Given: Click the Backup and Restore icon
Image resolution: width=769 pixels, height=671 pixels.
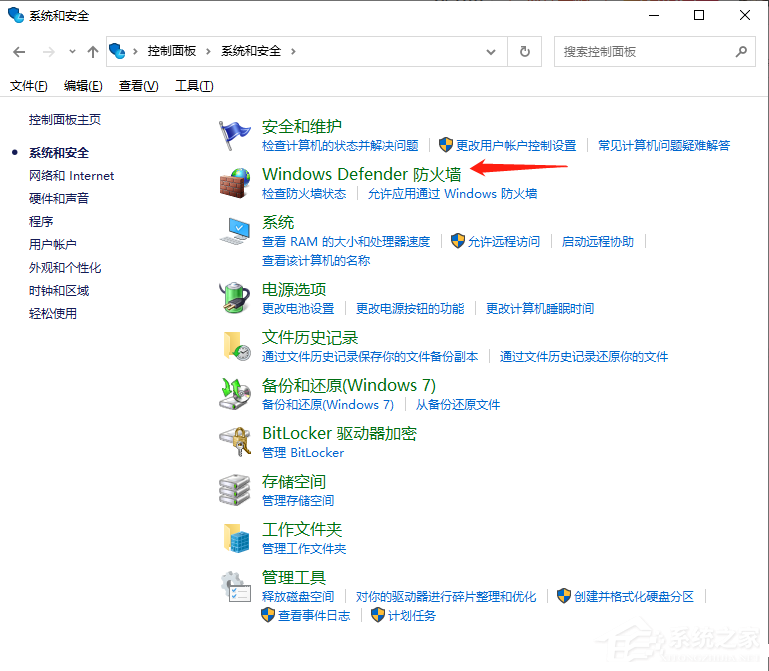Looking at the screenshot, I should click(x=235, y=394).
